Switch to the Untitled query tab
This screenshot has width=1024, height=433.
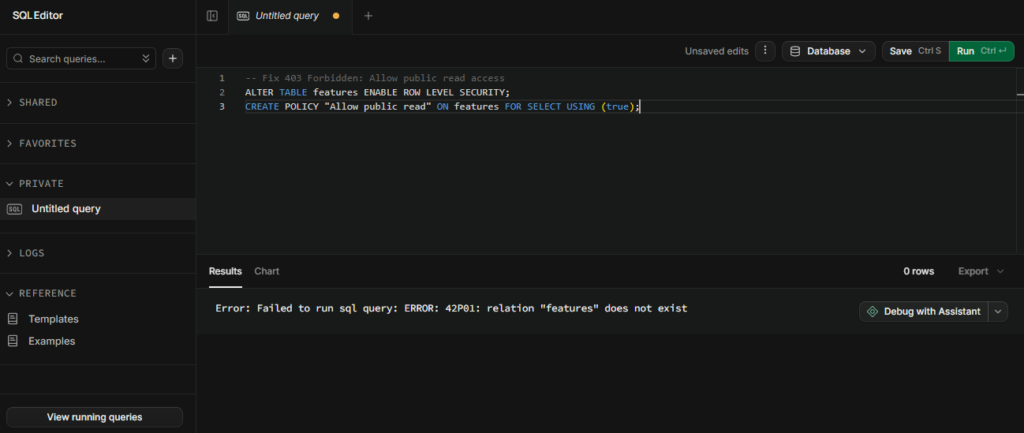pos(290,16)
